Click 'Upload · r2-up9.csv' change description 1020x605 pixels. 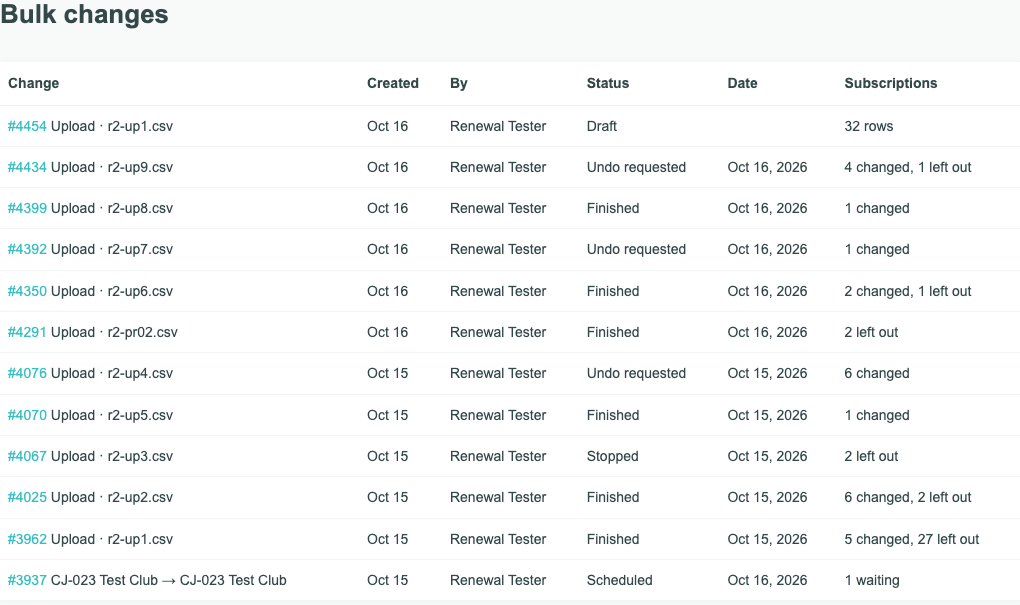[x=112, y=167]
